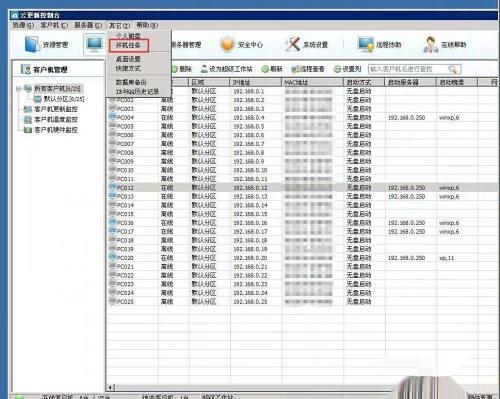Click the 删除 toolbar button
The image size is (500, 399).
point(182,69)
